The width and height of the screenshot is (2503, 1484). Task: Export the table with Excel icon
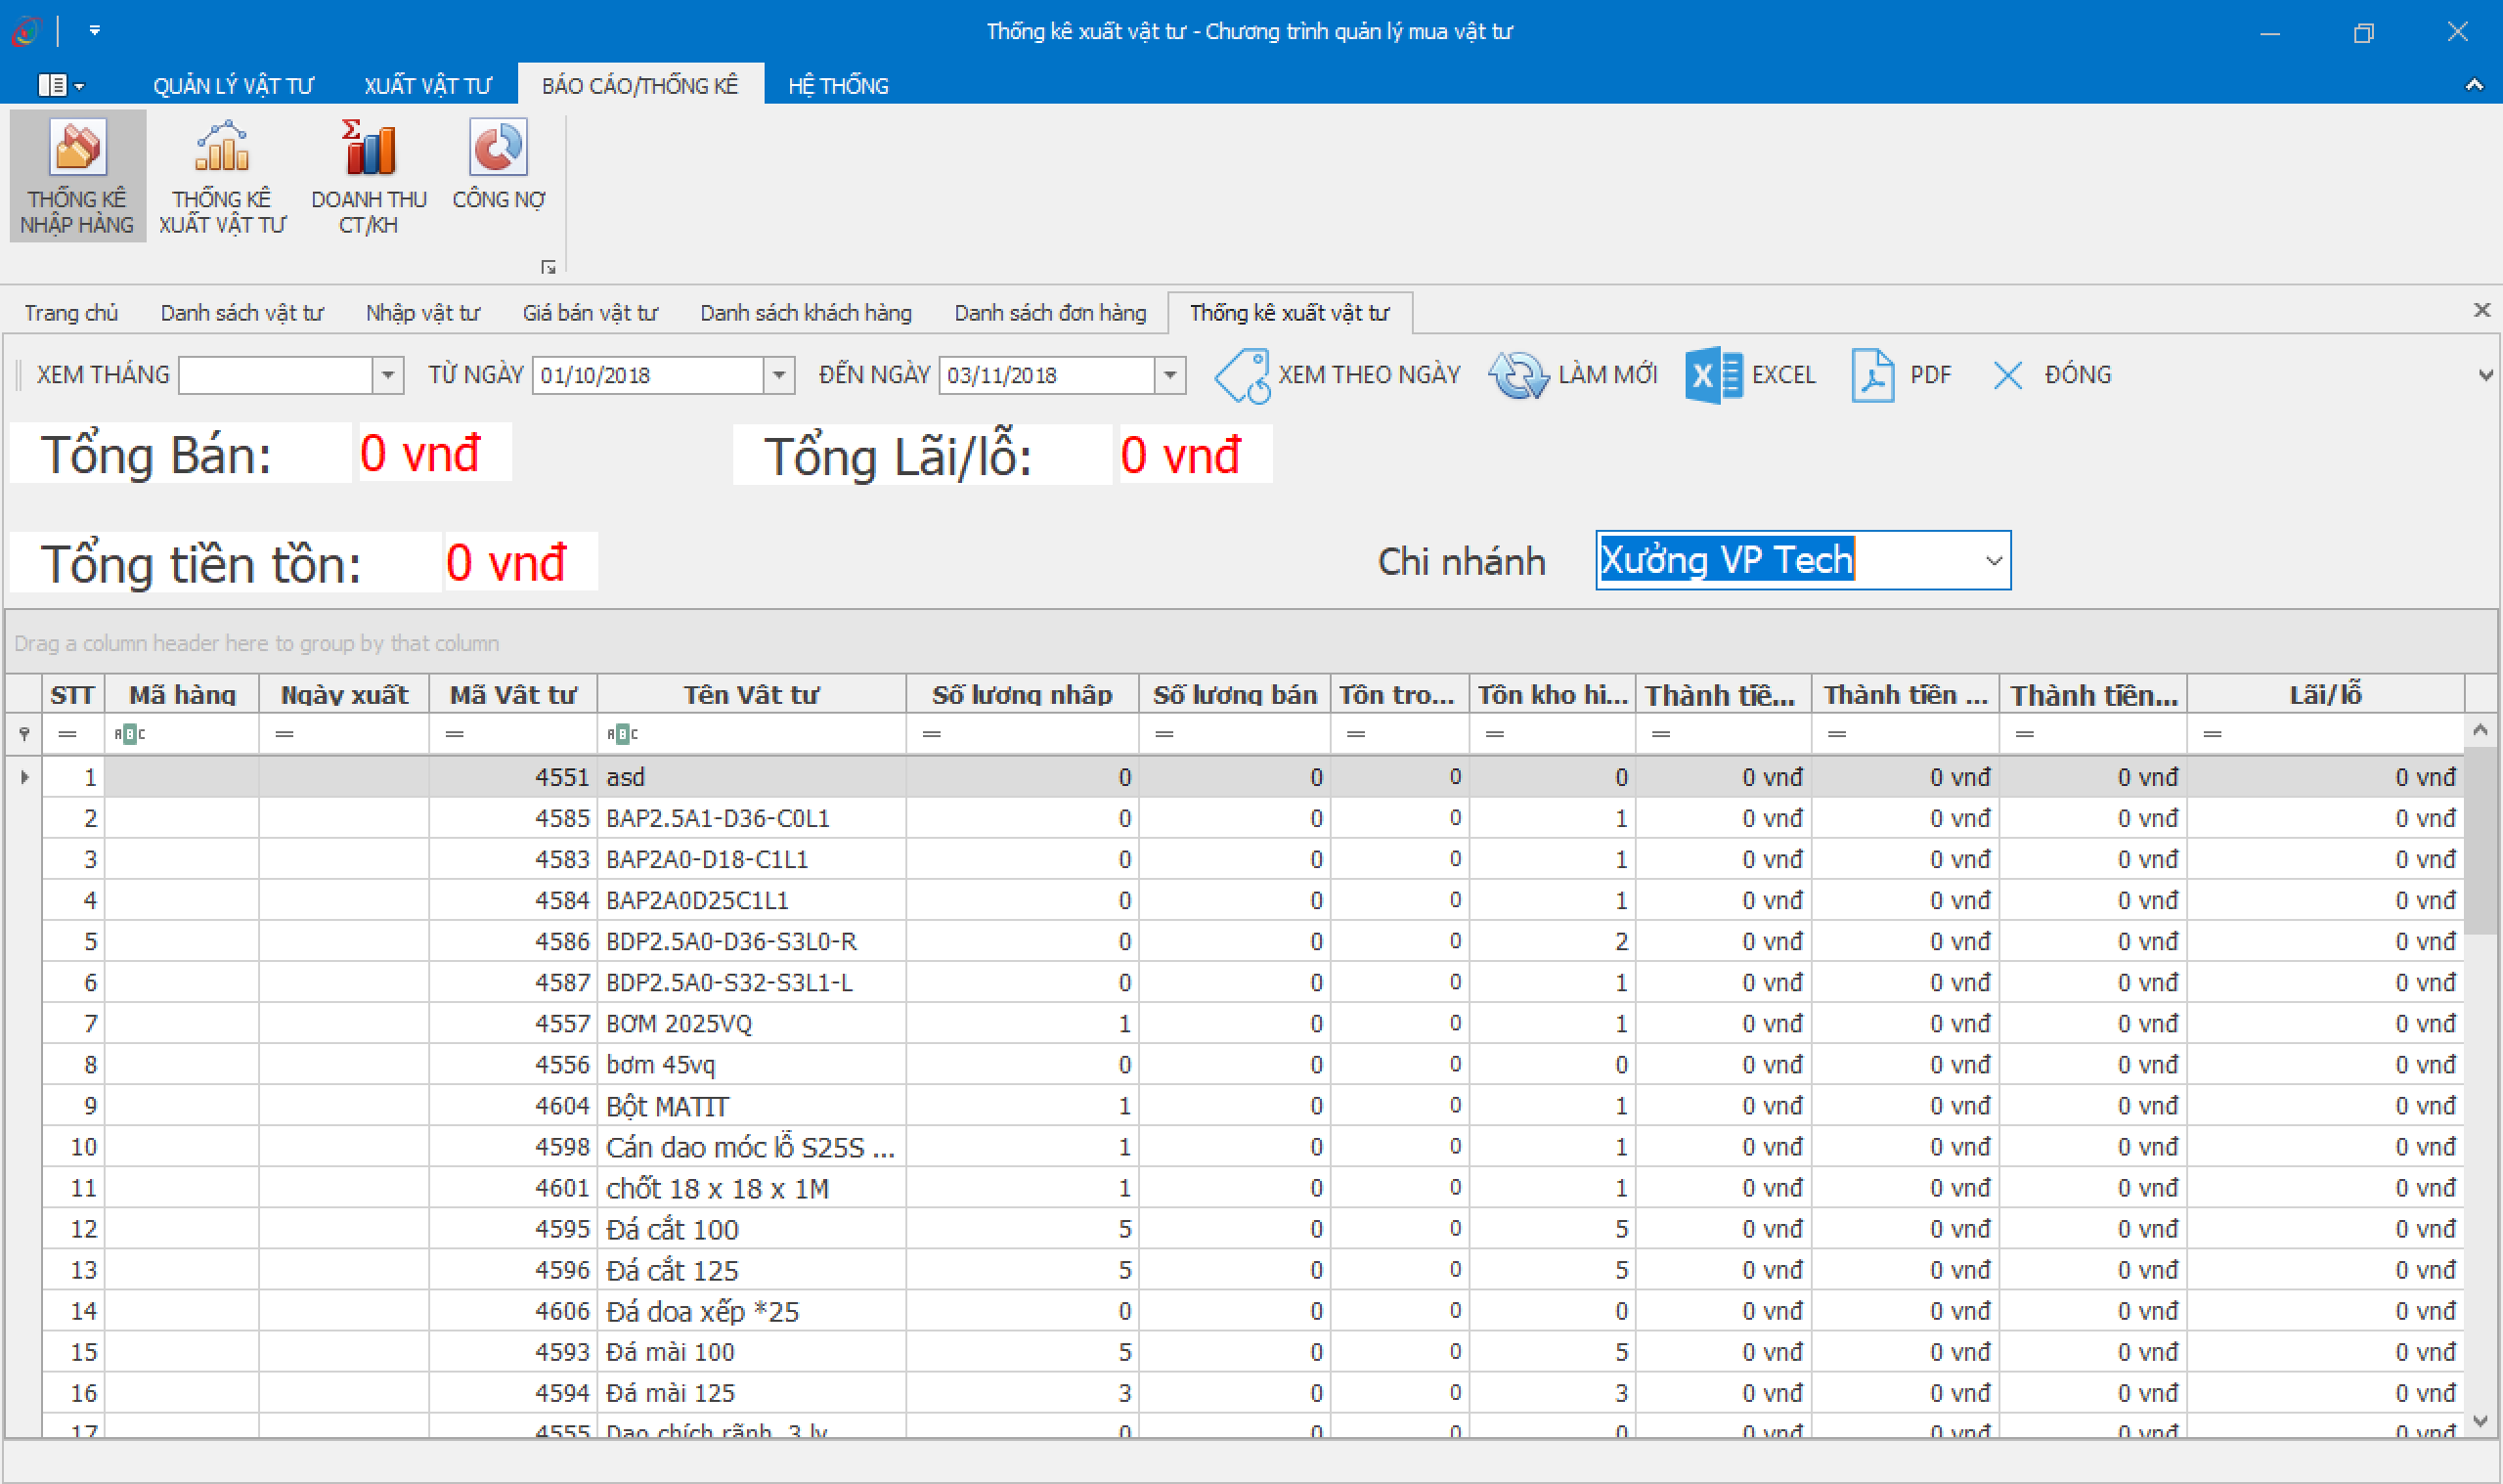[1713, 376]
